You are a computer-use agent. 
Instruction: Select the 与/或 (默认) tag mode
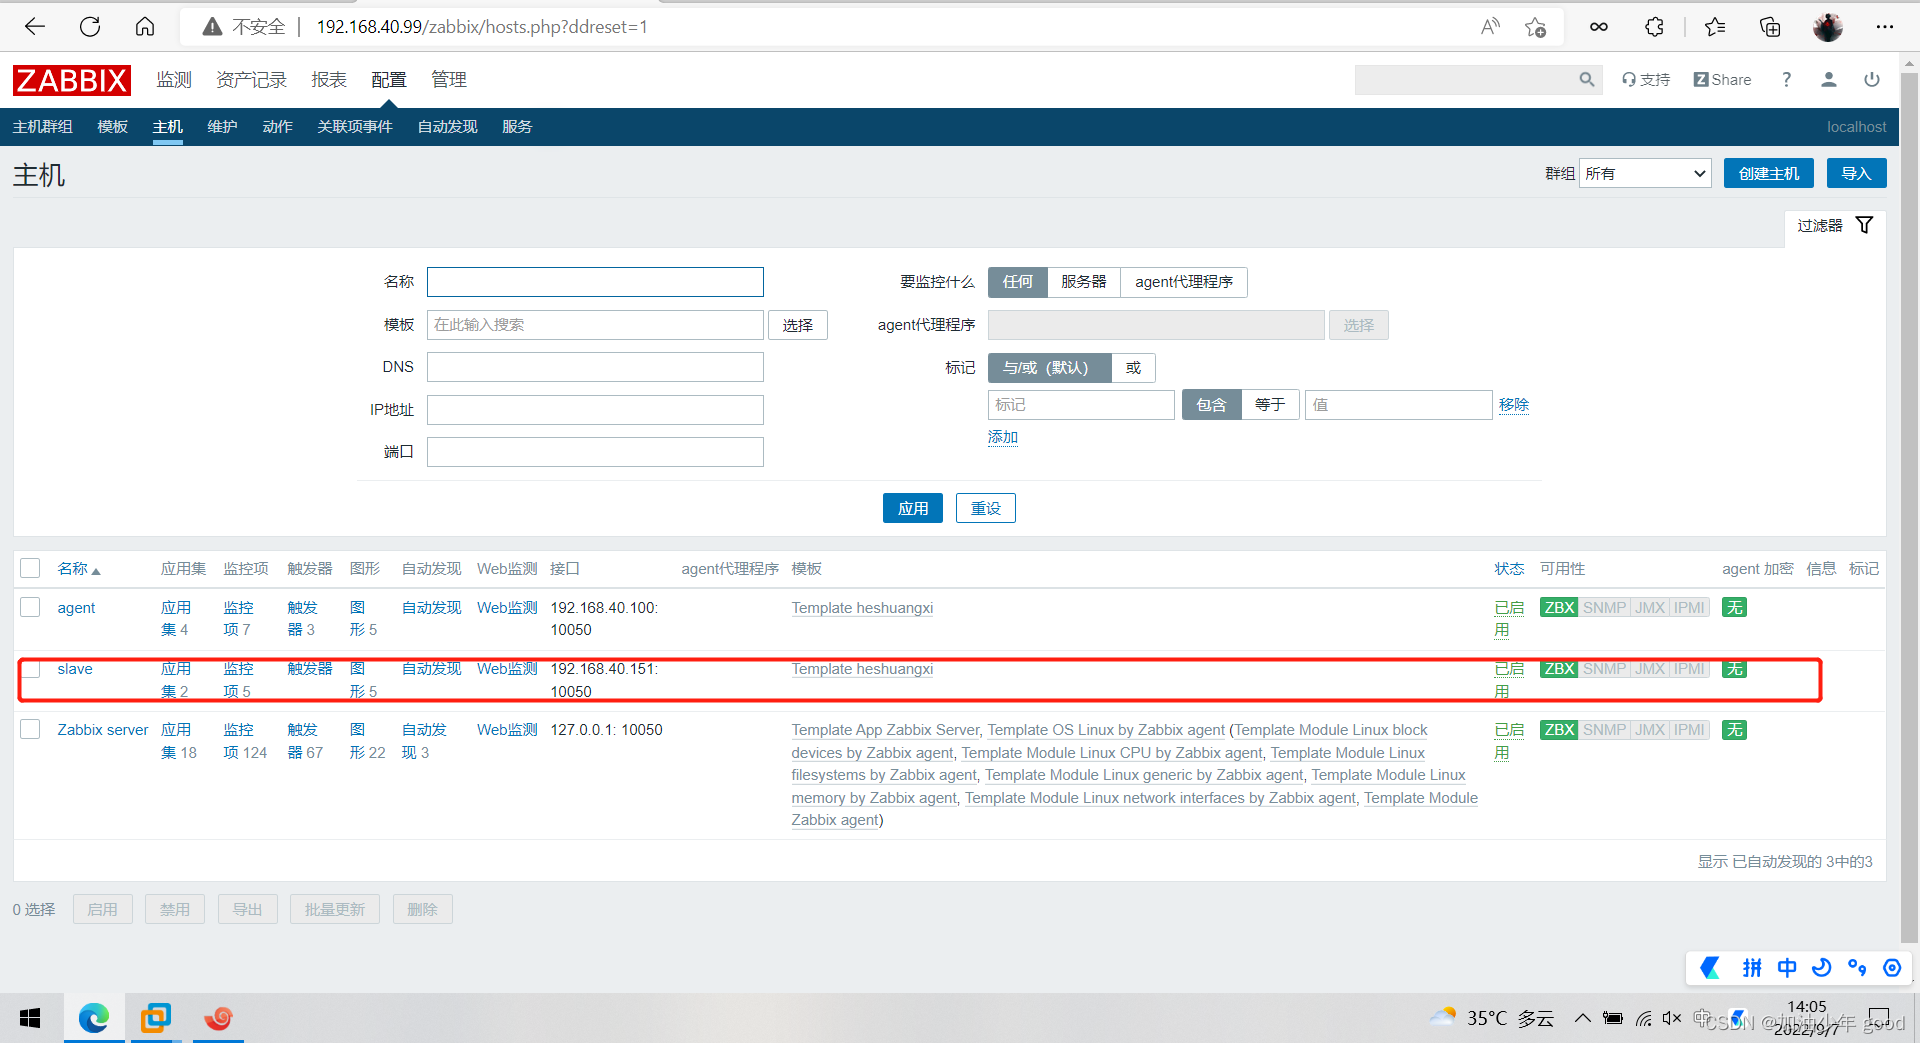tap(1050, 368)
